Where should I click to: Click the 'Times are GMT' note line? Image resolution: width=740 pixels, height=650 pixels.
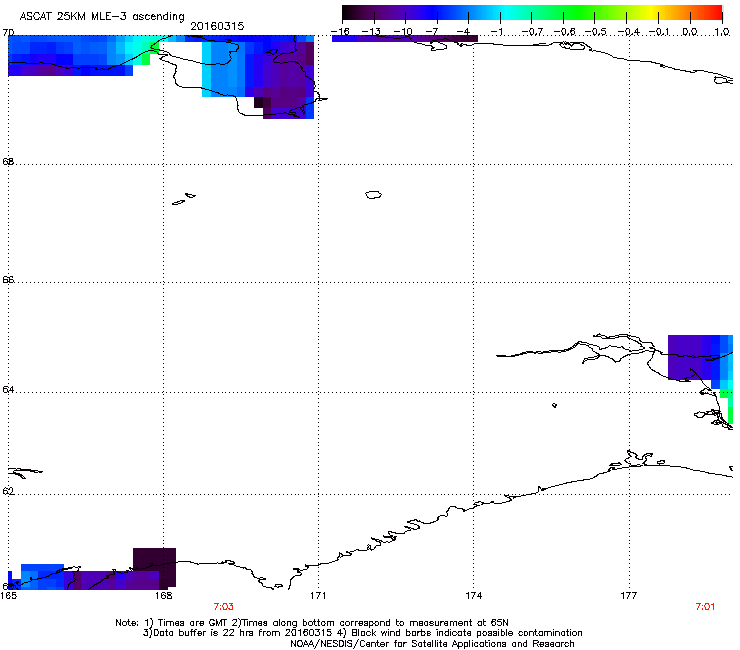[312, 623]
